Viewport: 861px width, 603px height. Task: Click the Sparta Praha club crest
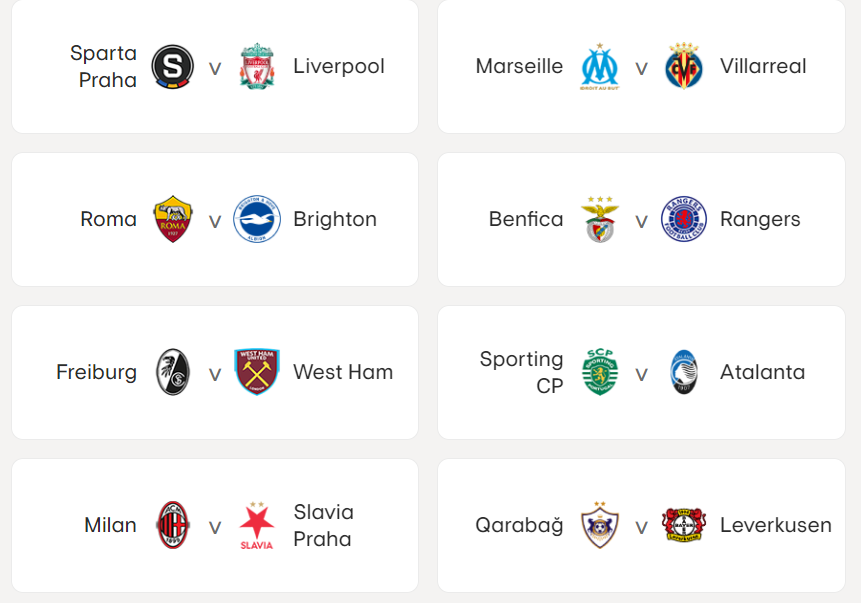coord(172,66)
